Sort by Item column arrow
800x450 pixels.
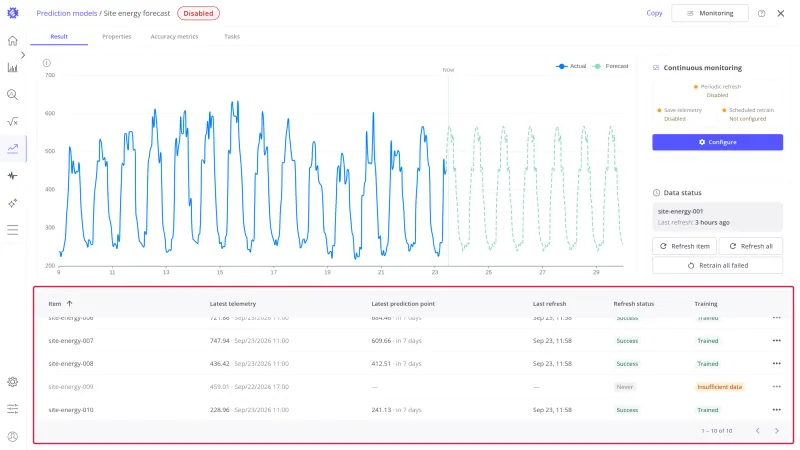coord(69,304)
